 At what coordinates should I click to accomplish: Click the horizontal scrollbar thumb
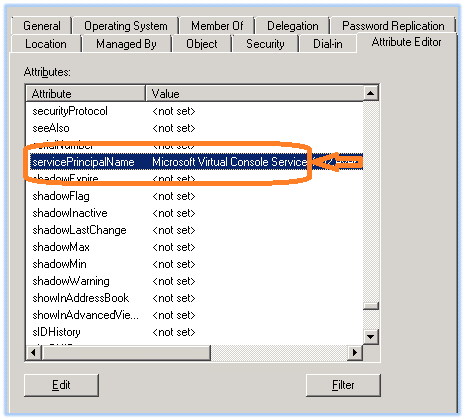pos(126,353)
